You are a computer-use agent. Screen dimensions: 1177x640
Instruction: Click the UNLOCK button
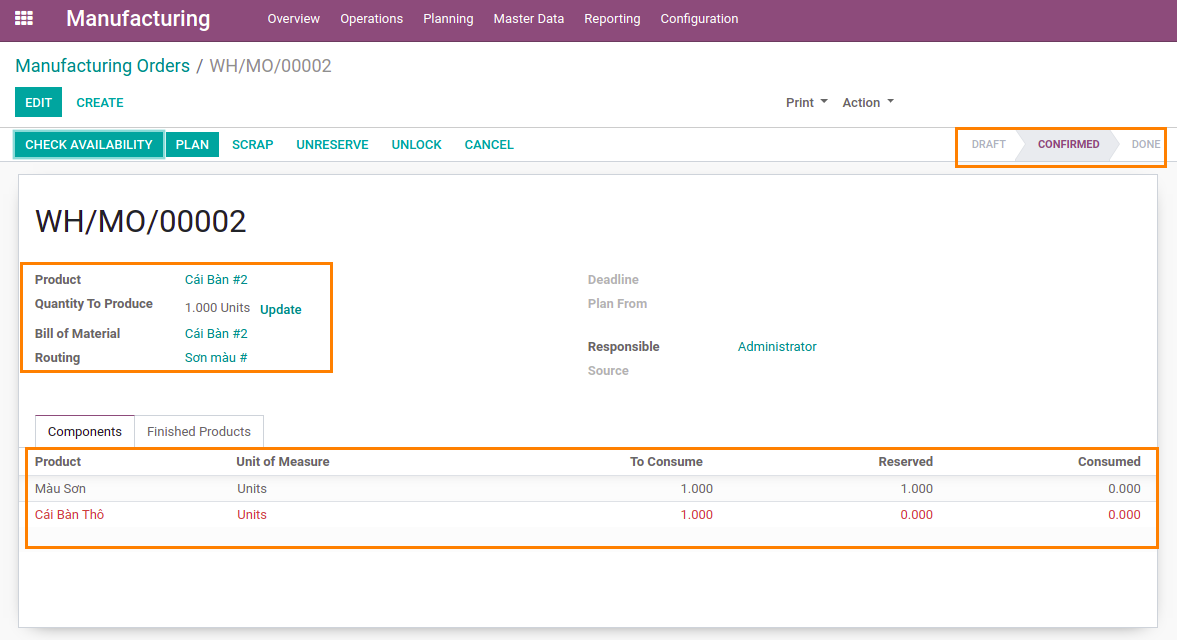point(417,145)
